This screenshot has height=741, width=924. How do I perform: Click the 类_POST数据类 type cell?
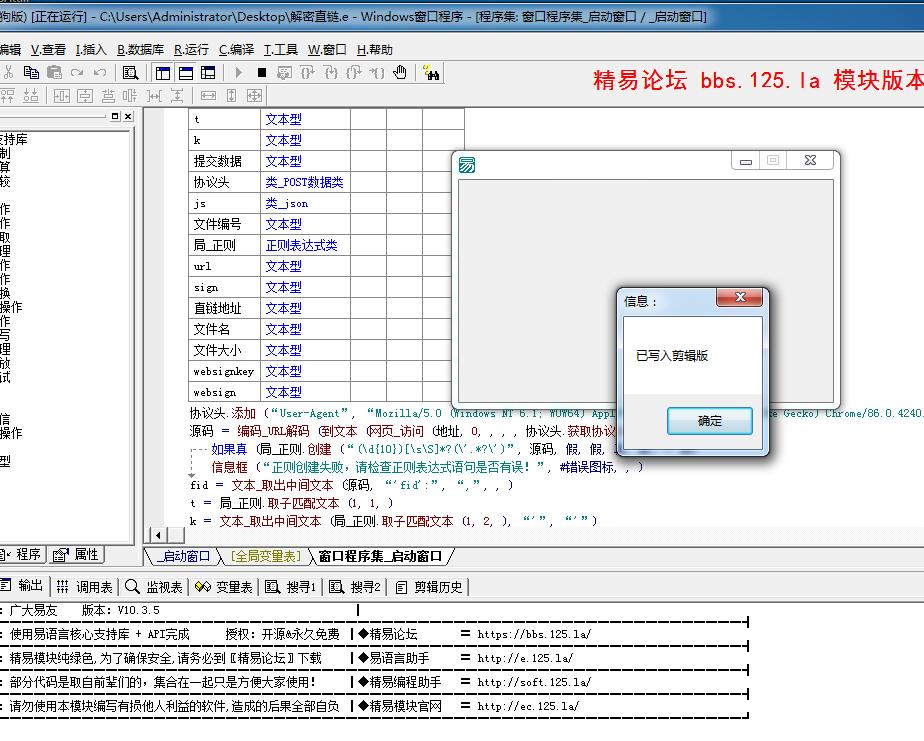tap(305, 182)
